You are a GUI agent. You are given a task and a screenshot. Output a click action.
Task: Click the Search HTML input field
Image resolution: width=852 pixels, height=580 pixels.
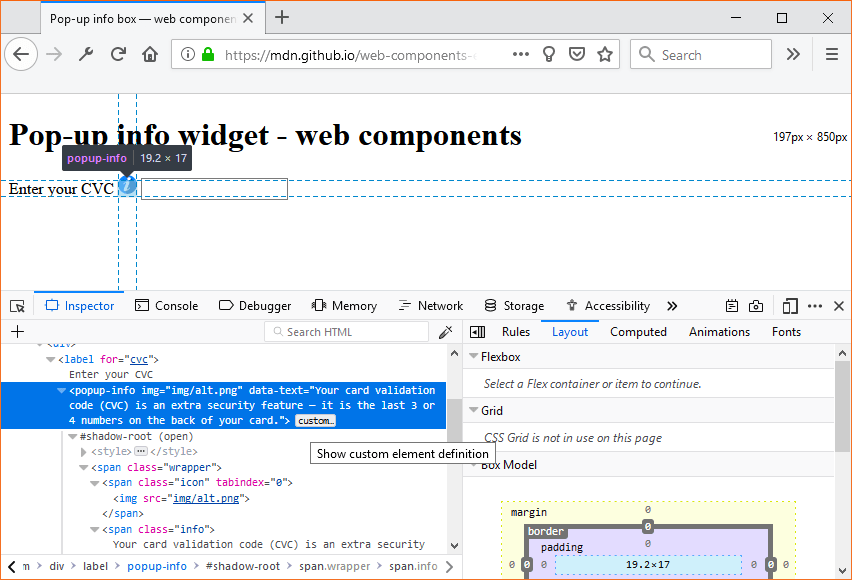346,331
